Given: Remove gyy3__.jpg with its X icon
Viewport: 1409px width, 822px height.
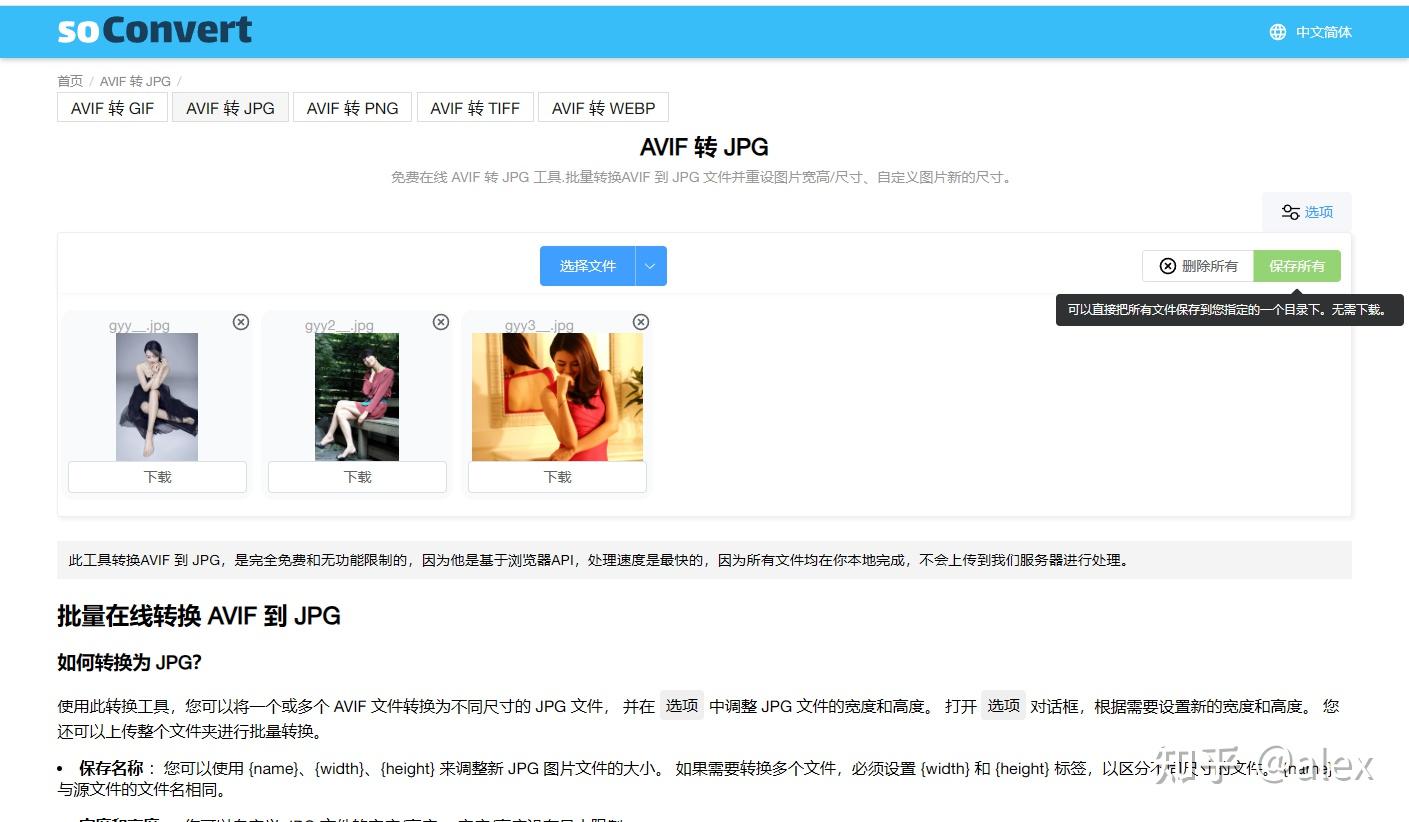Looking at the screenshot, I should tap(640, 322).
